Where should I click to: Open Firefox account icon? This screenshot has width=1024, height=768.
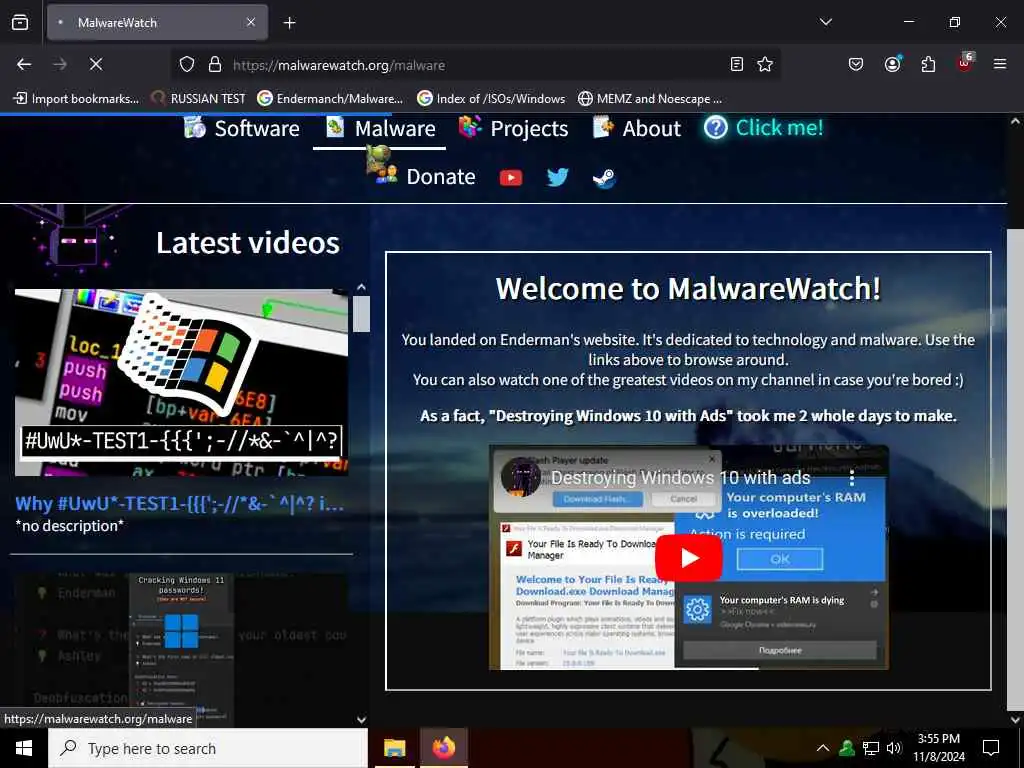[892, 64]
